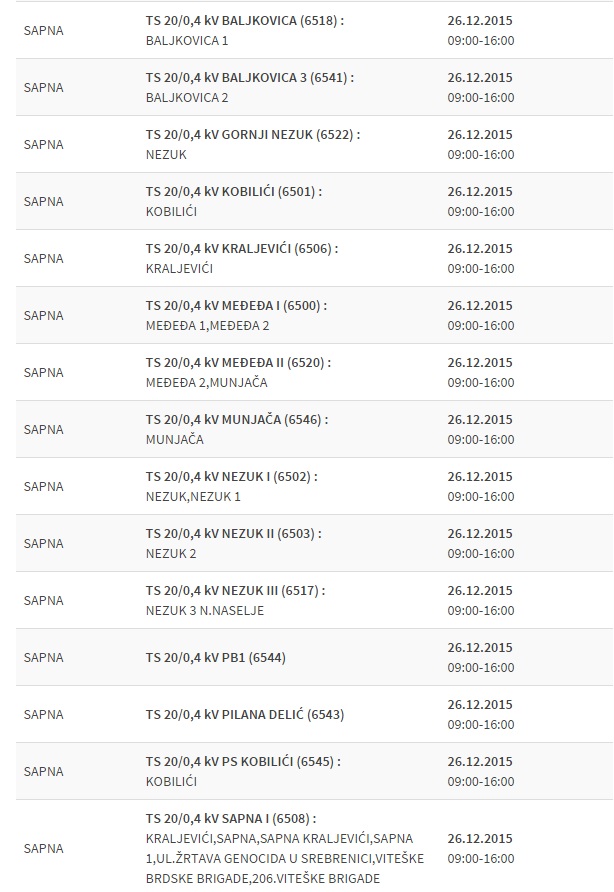
Task: Click the NEZUK III (6517) station heading
Action: tap(235, 590)
